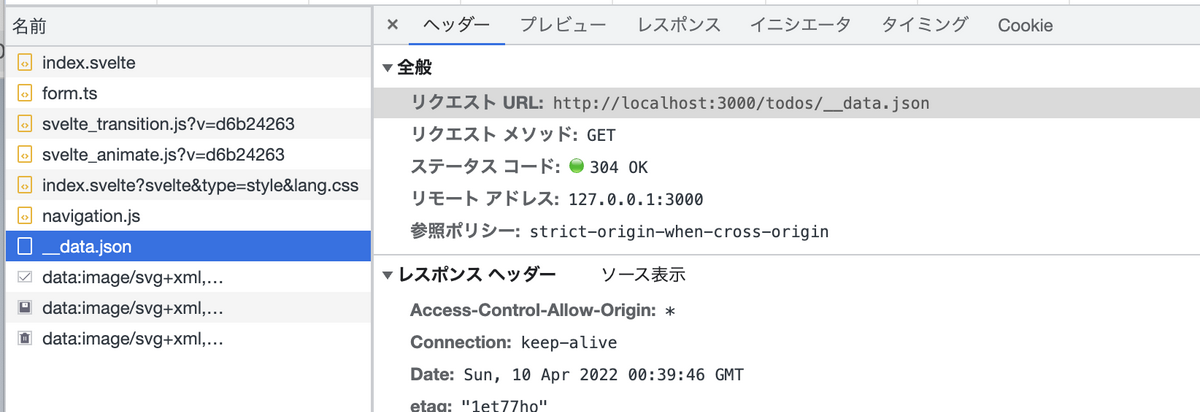Click the trash-can data:image/svg+xml icon
Viewport: 1200px width, 412px height.
[x=24, y=338]
